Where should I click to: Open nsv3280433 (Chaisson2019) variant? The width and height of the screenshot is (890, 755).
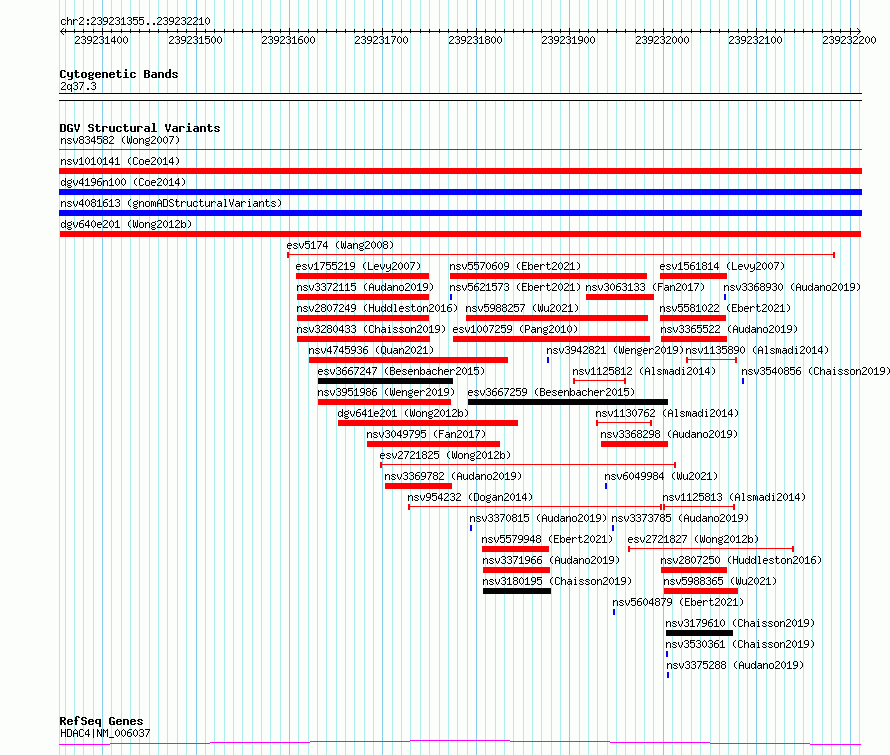pos(371,329)
